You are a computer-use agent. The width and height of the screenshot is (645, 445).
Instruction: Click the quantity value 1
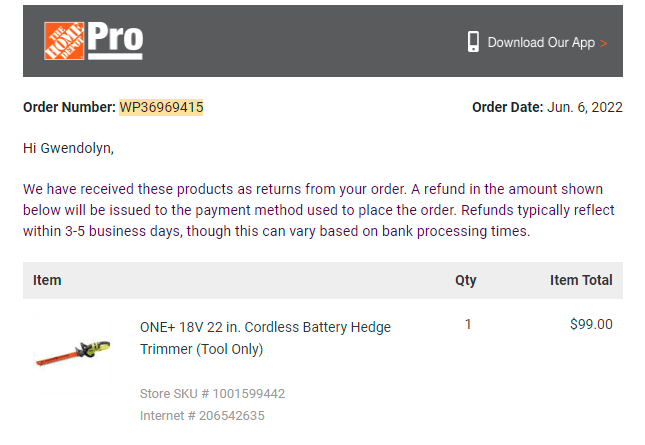click(x=468, y=324)
